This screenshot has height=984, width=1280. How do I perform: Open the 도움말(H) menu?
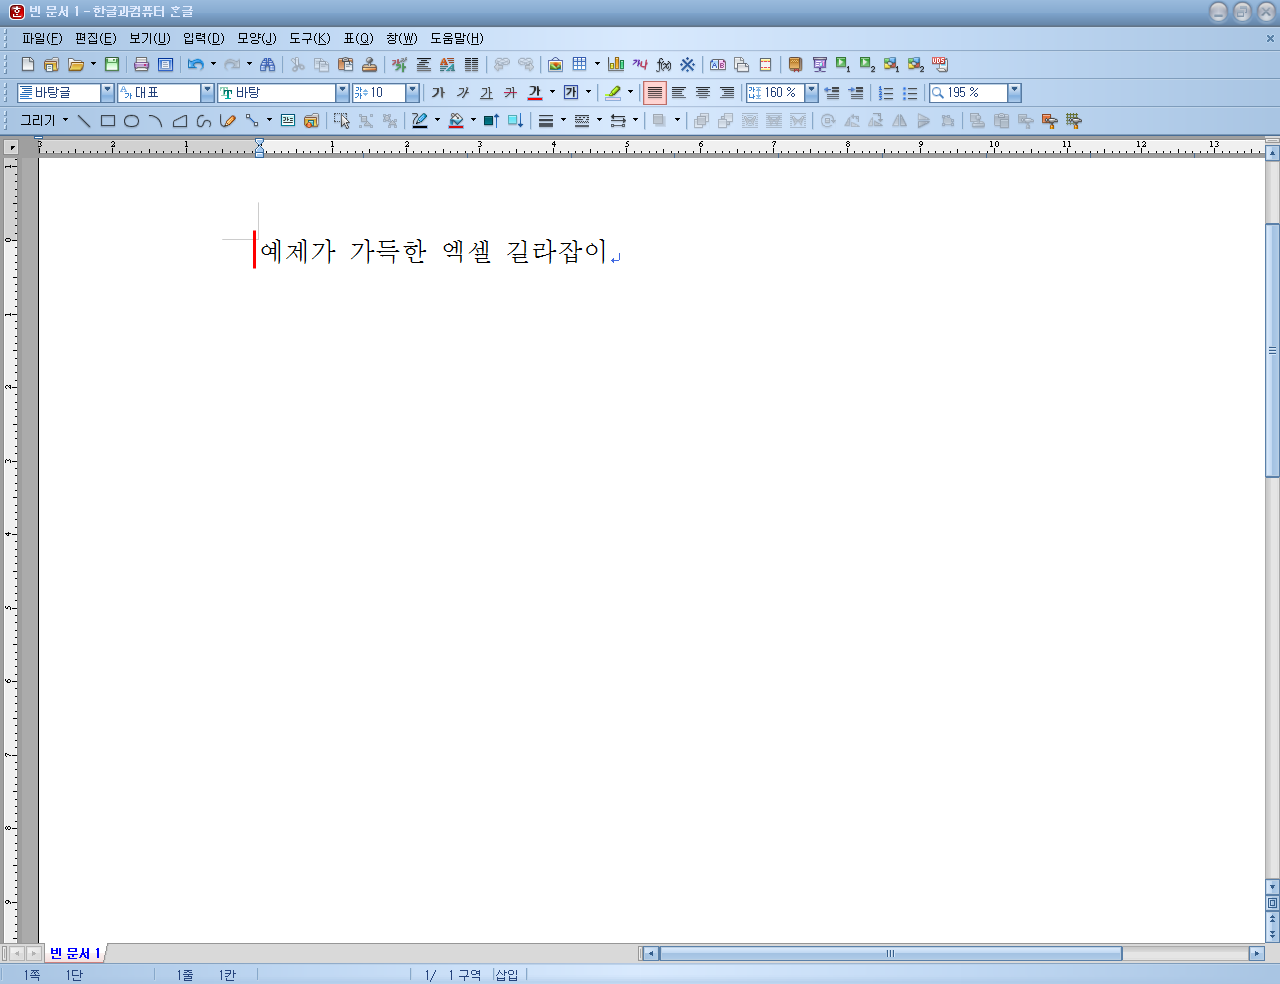click(456, 38)
